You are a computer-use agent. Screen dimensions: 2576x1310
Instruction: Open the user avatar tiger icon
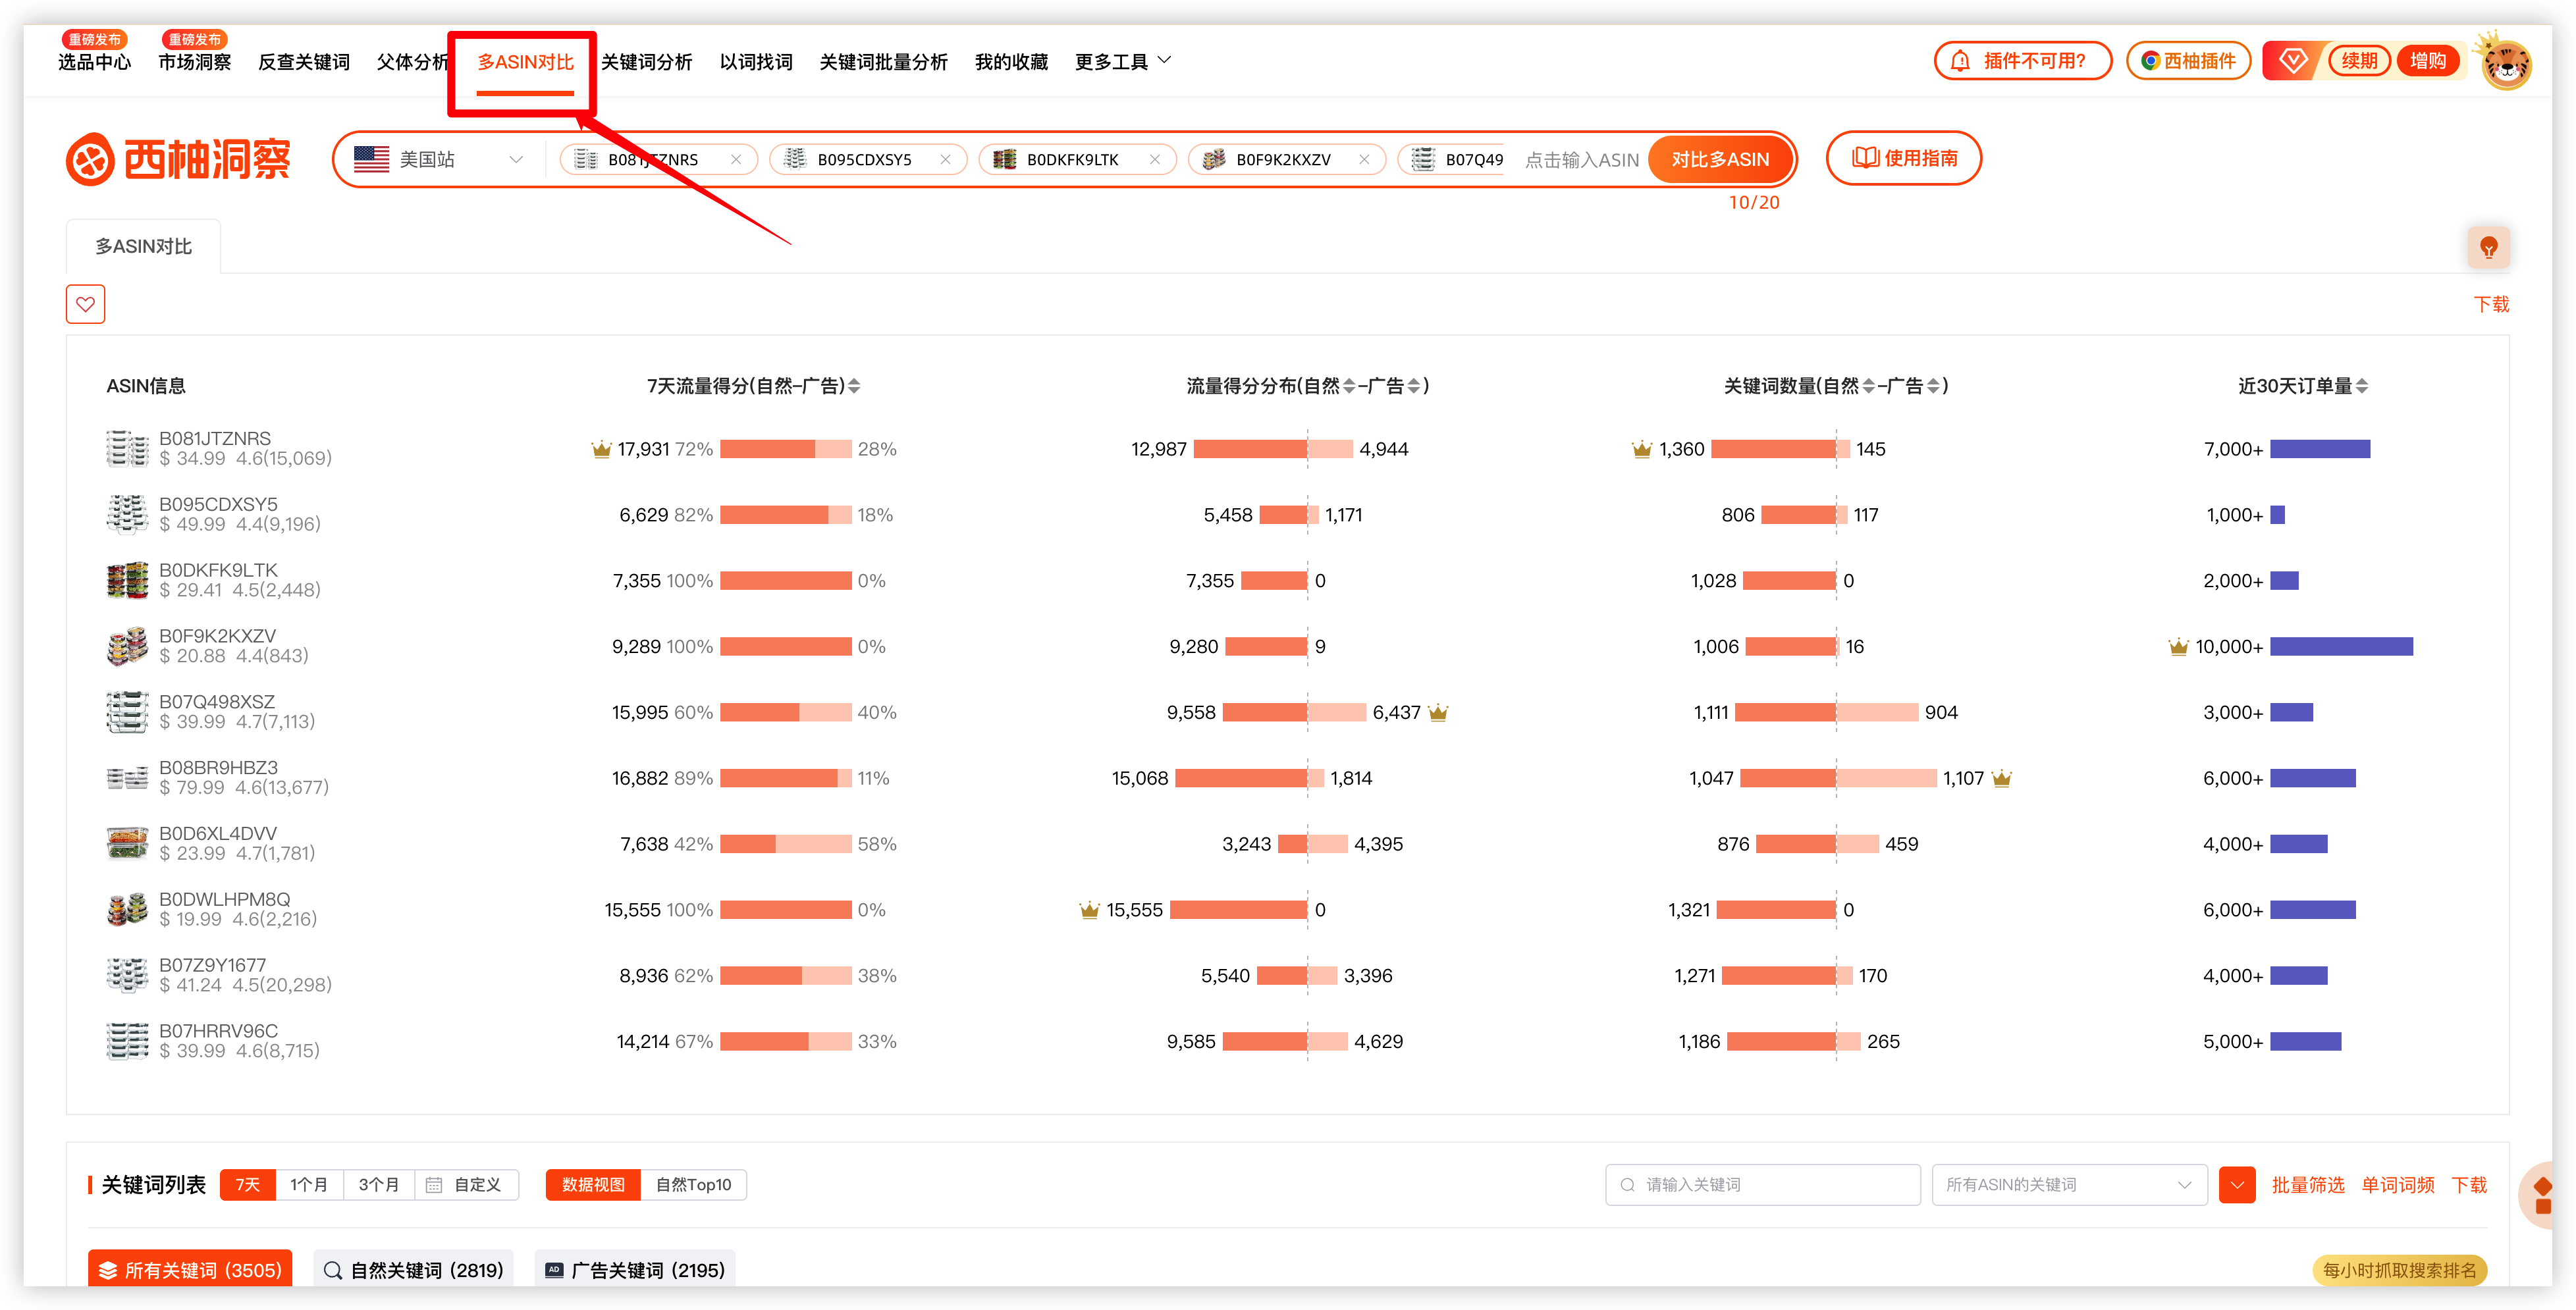point(2506,62)
